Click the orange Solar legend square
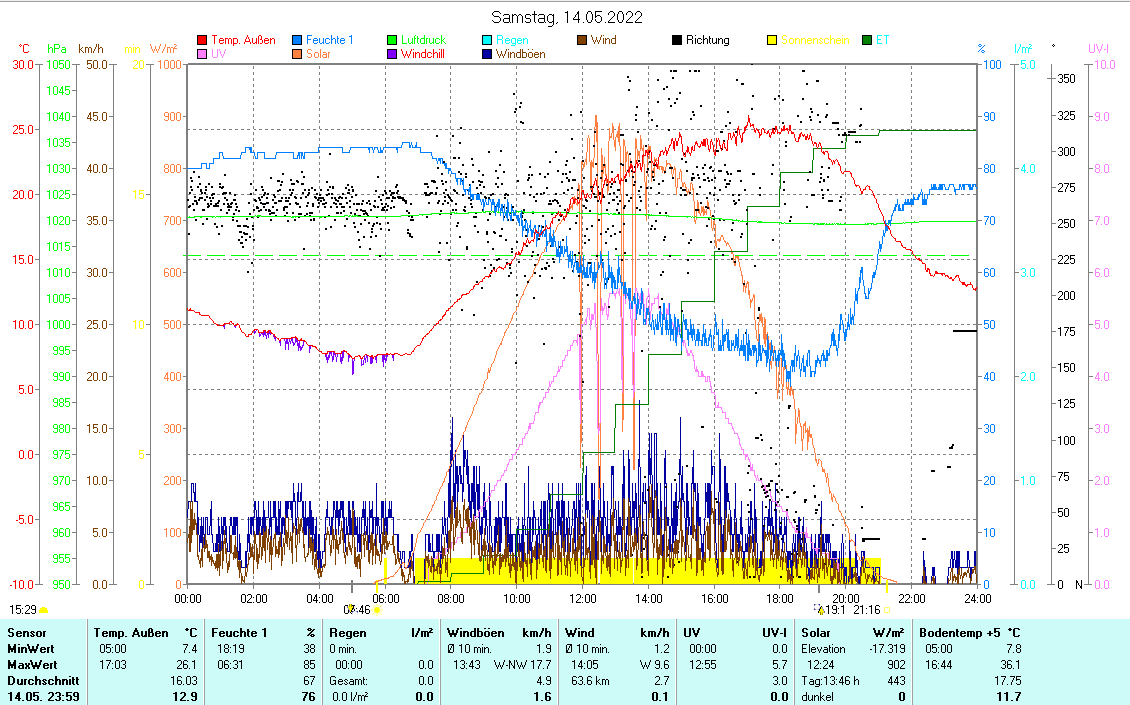1130x705 pixels. click(x=298, y=54)
